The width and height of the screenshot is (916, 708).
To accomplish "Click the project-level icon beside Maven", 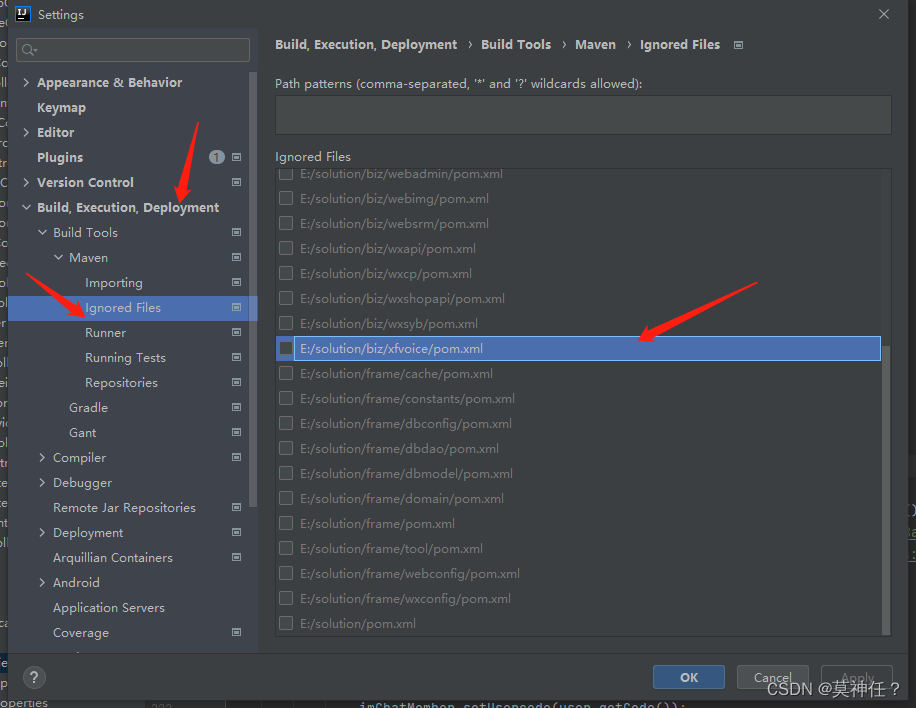I will (237, 258).
